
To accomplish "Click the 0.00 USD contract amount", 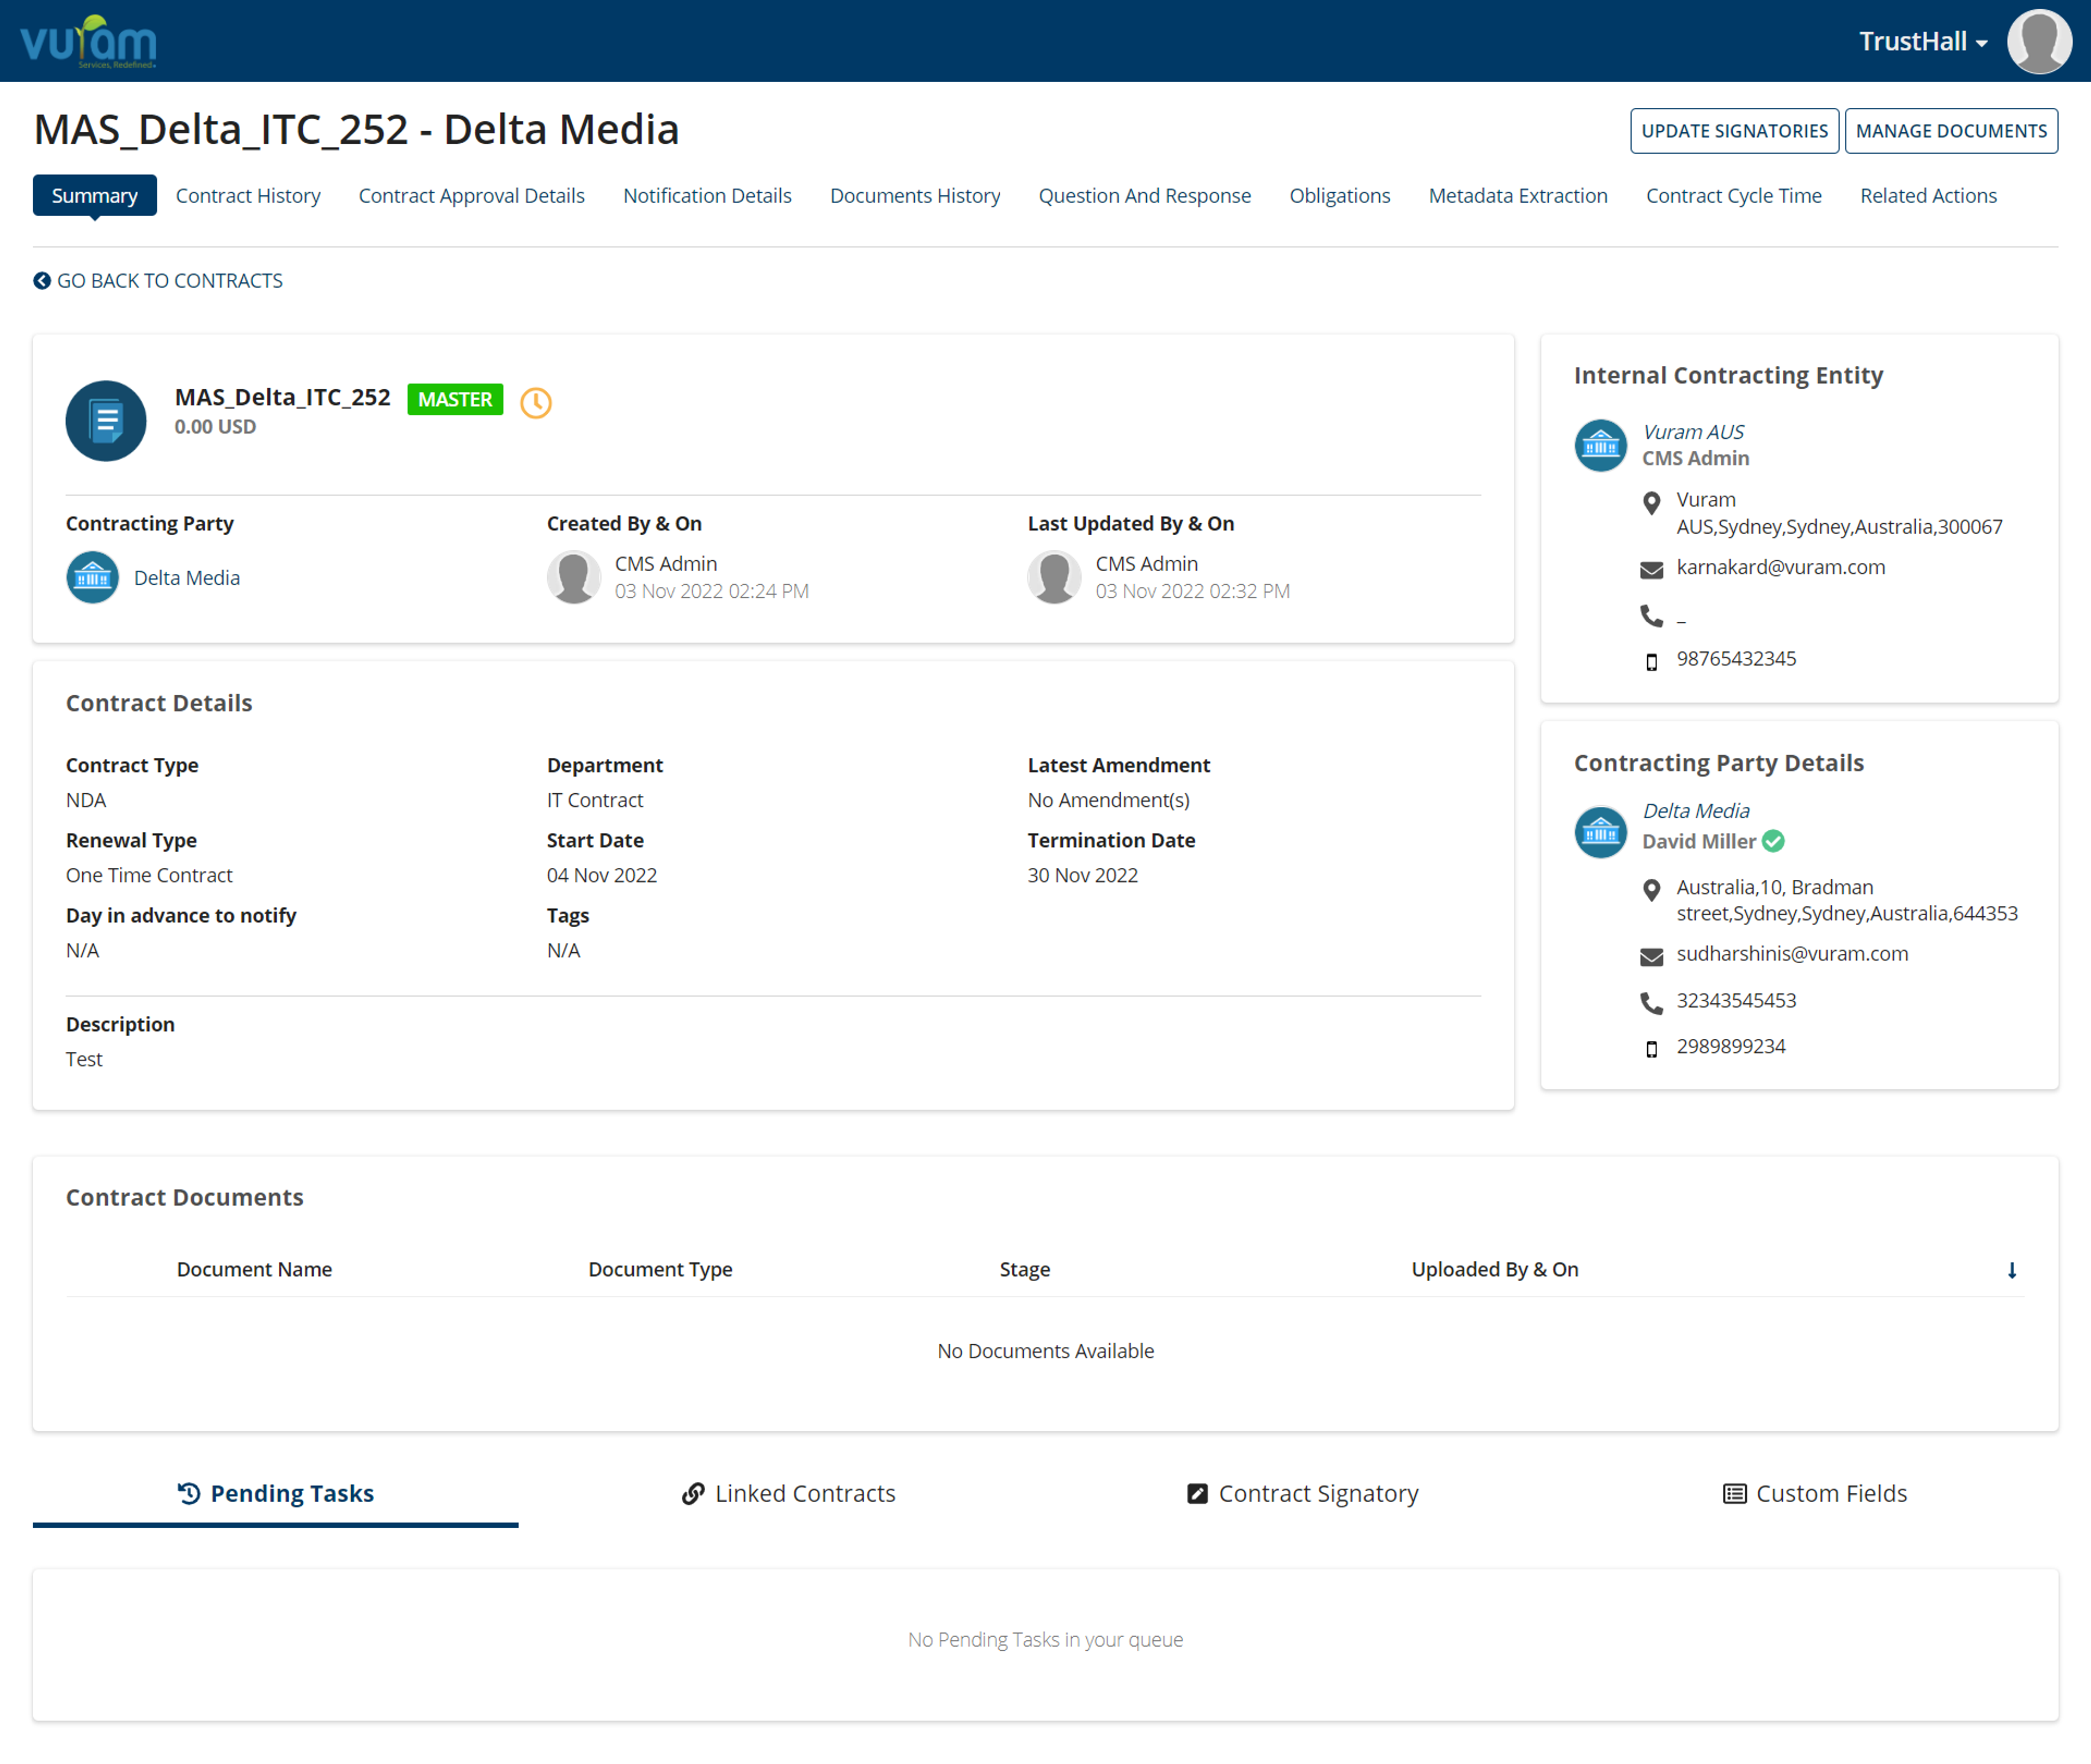I will click(215, 427).
